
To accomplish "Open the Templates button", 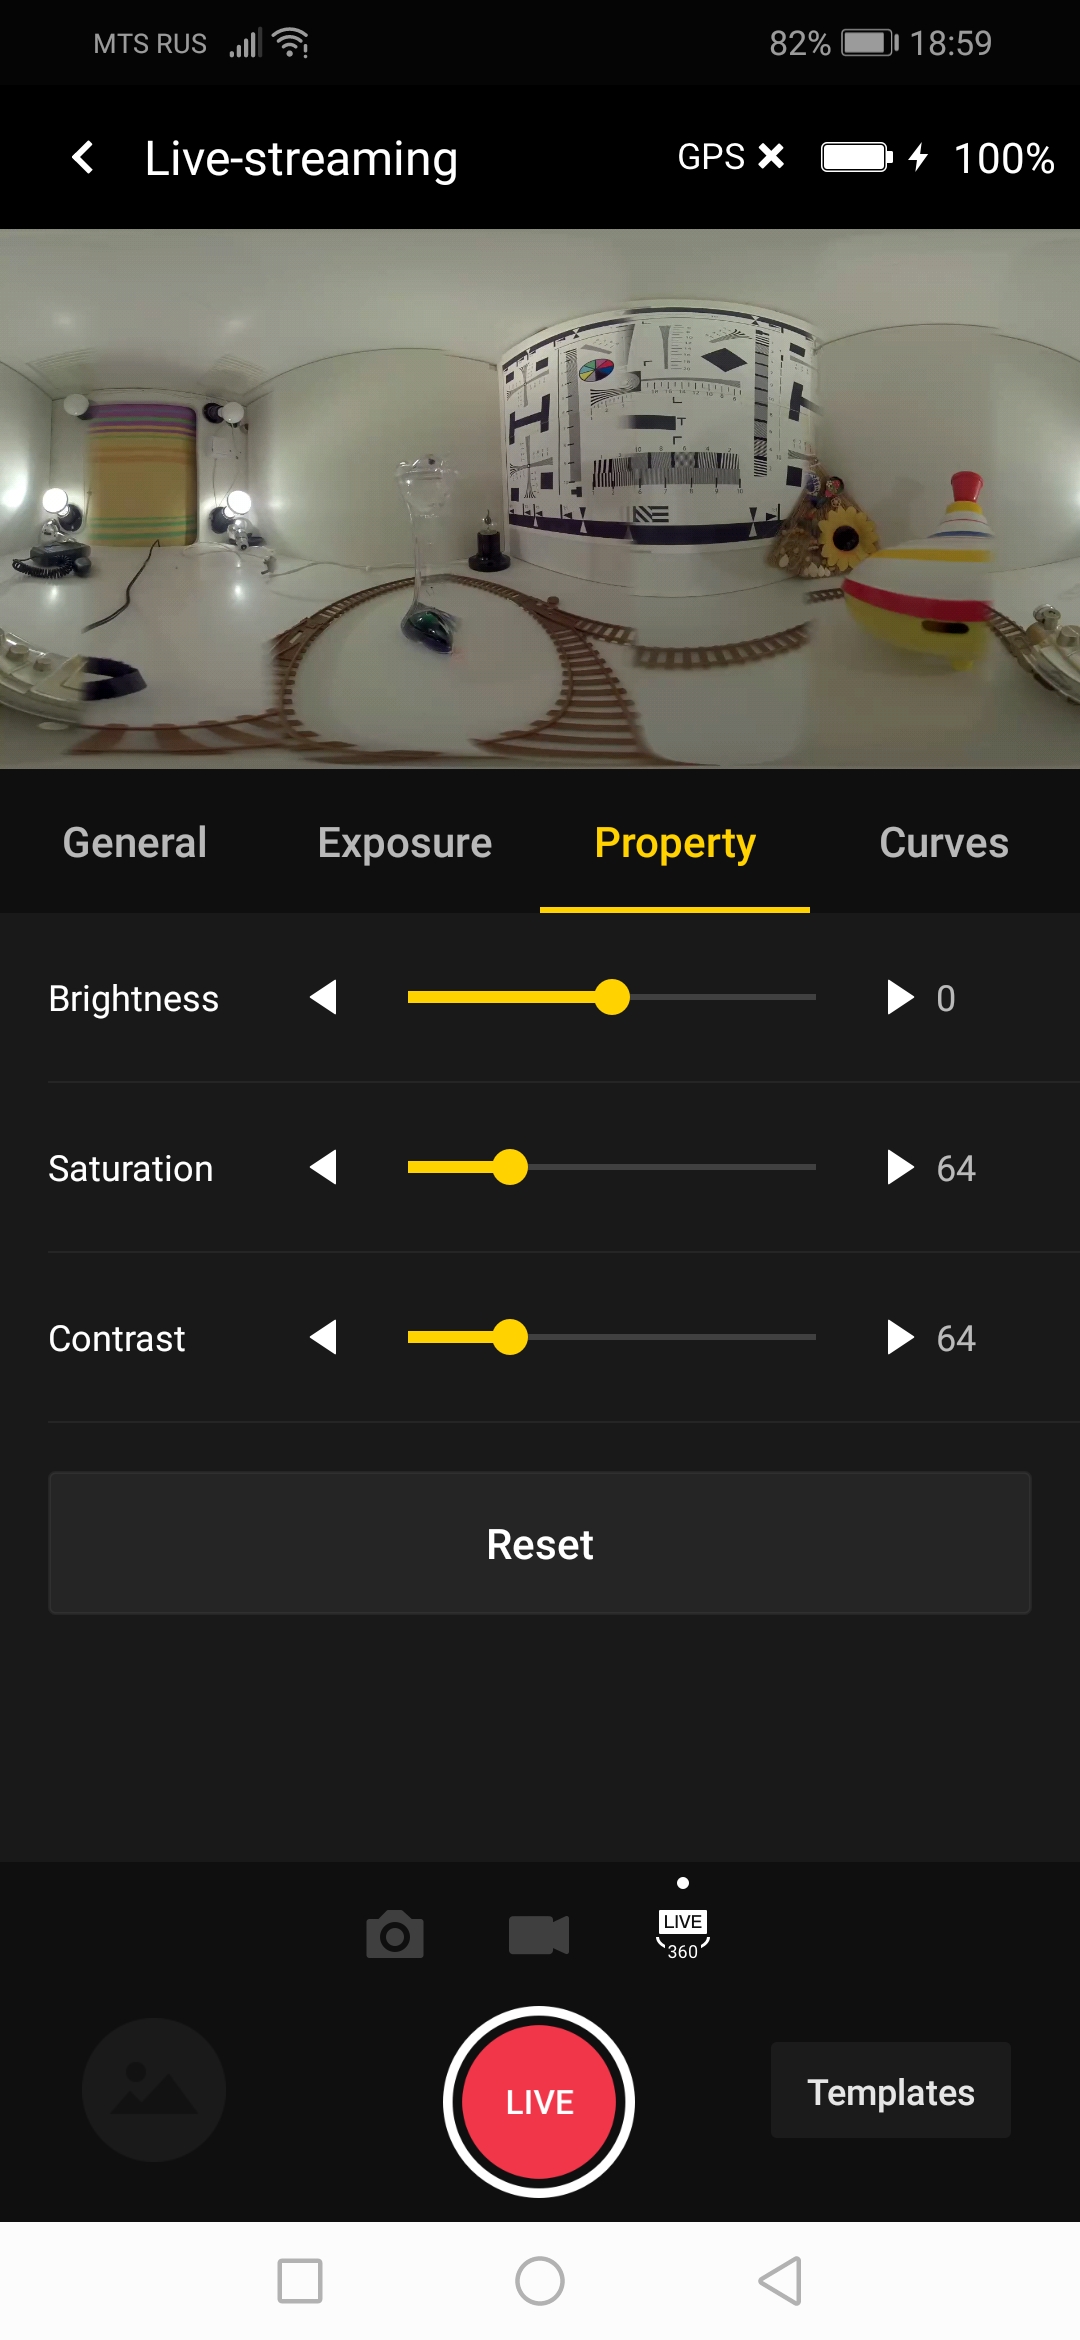I will point(890,2091).
